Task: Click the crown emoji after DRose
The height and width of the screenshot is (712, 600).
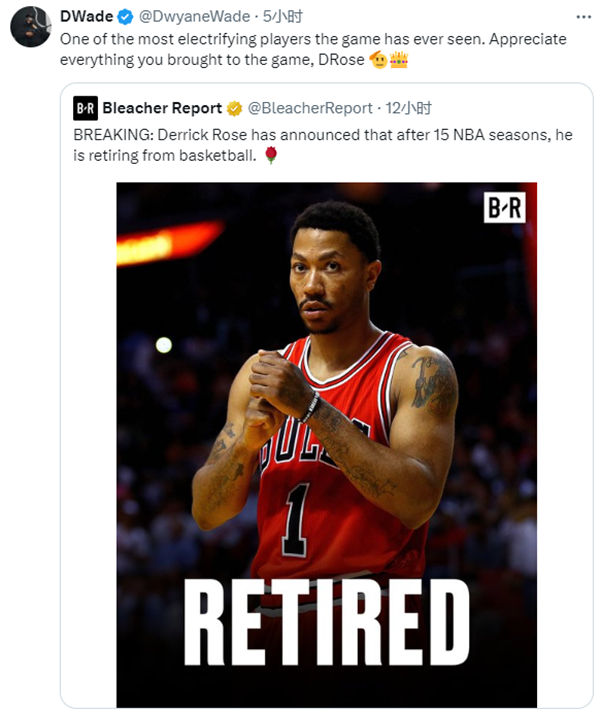Action: [x=399, y=59]
